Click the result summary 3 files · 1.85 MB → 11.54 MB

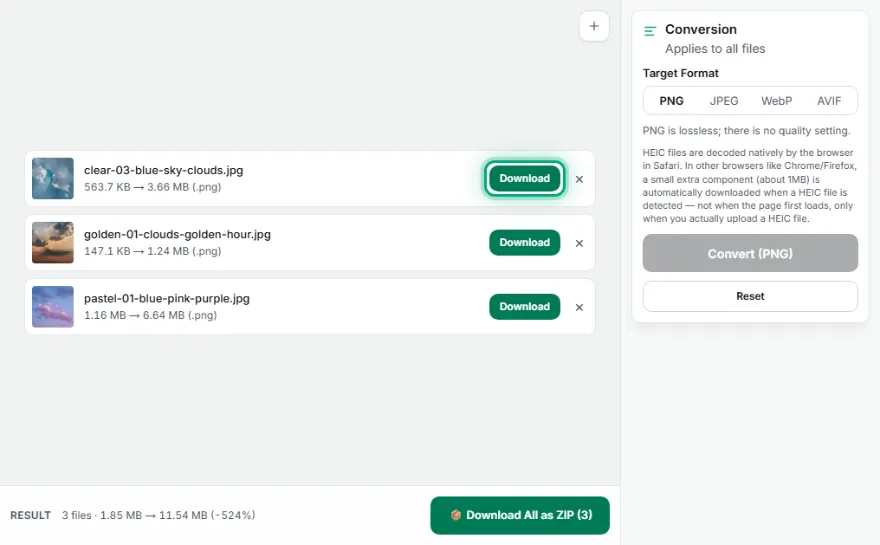pyautogui.click(x=158, y=515)
